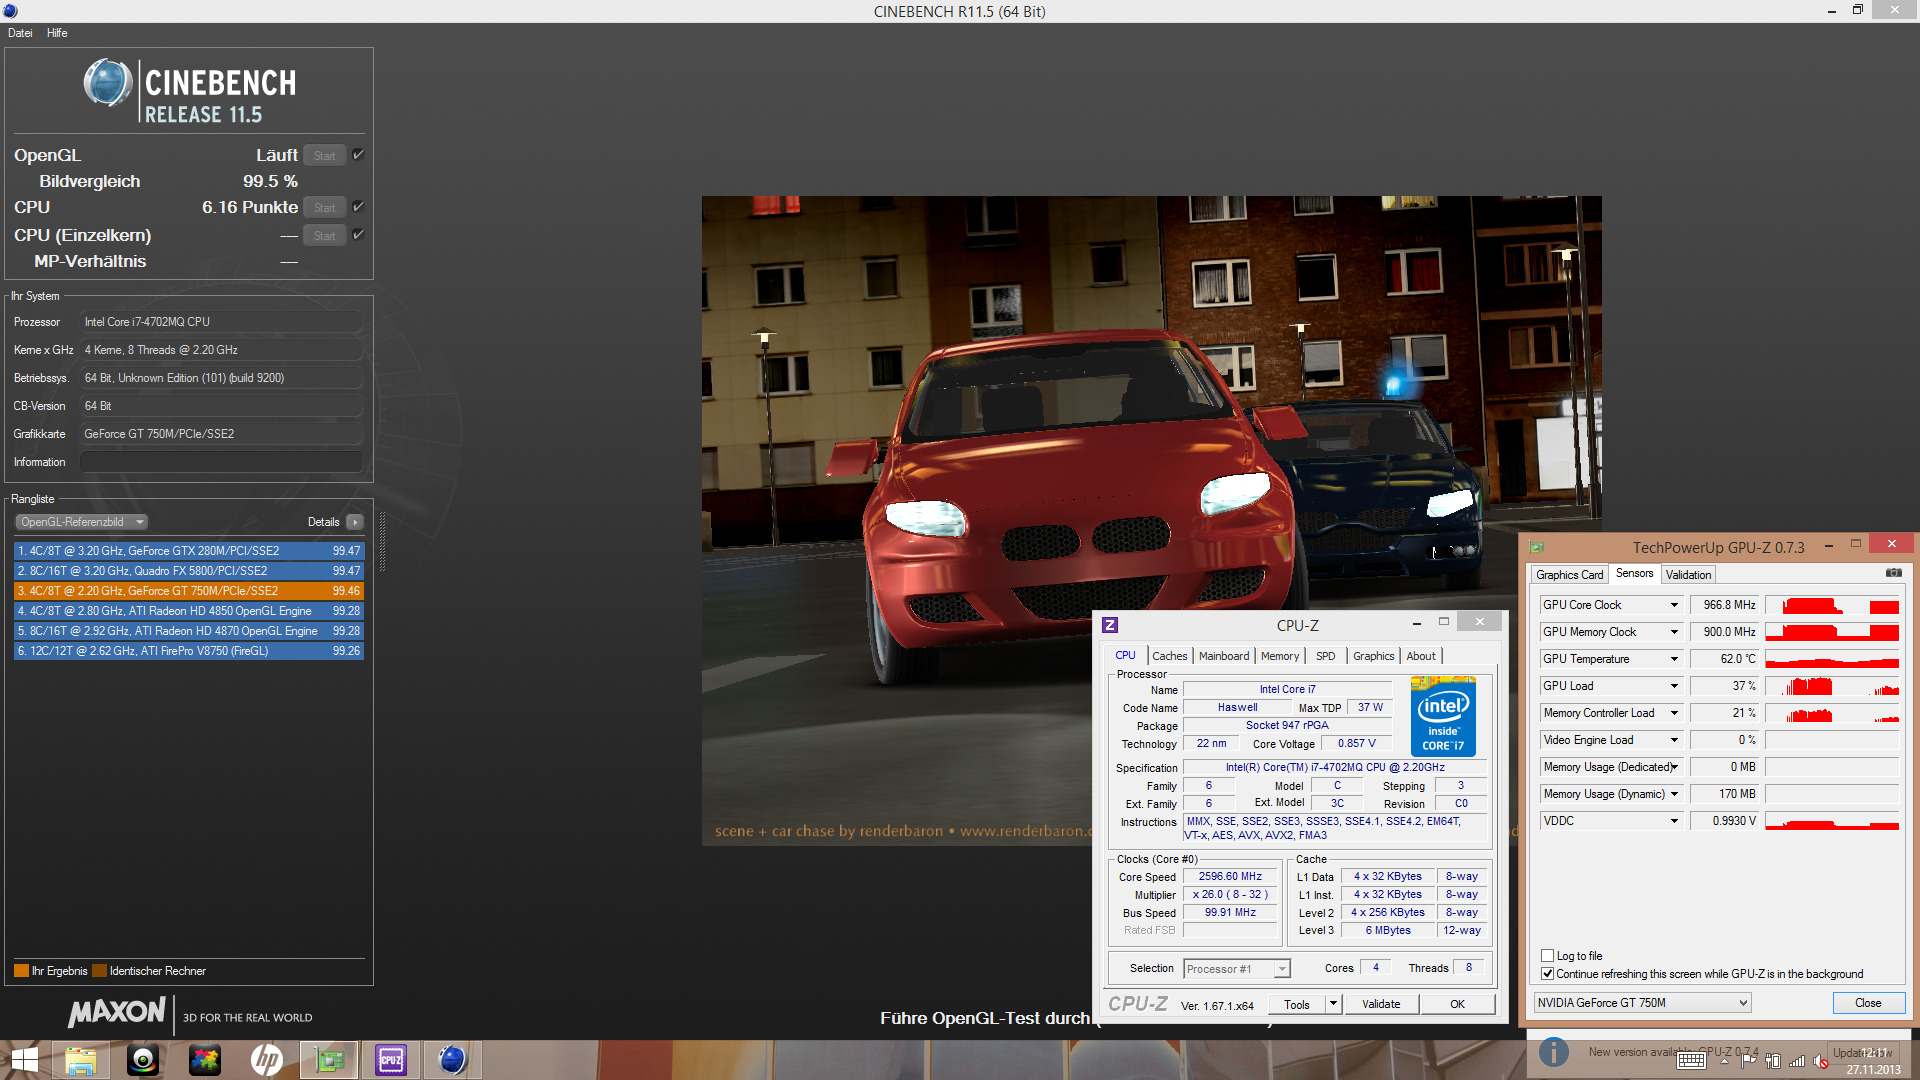Toggle the CPU (Einzelkern) checkbox
Image resolution: width=1920 pixels, height=1080 pixels.
[x=358, y=235]
